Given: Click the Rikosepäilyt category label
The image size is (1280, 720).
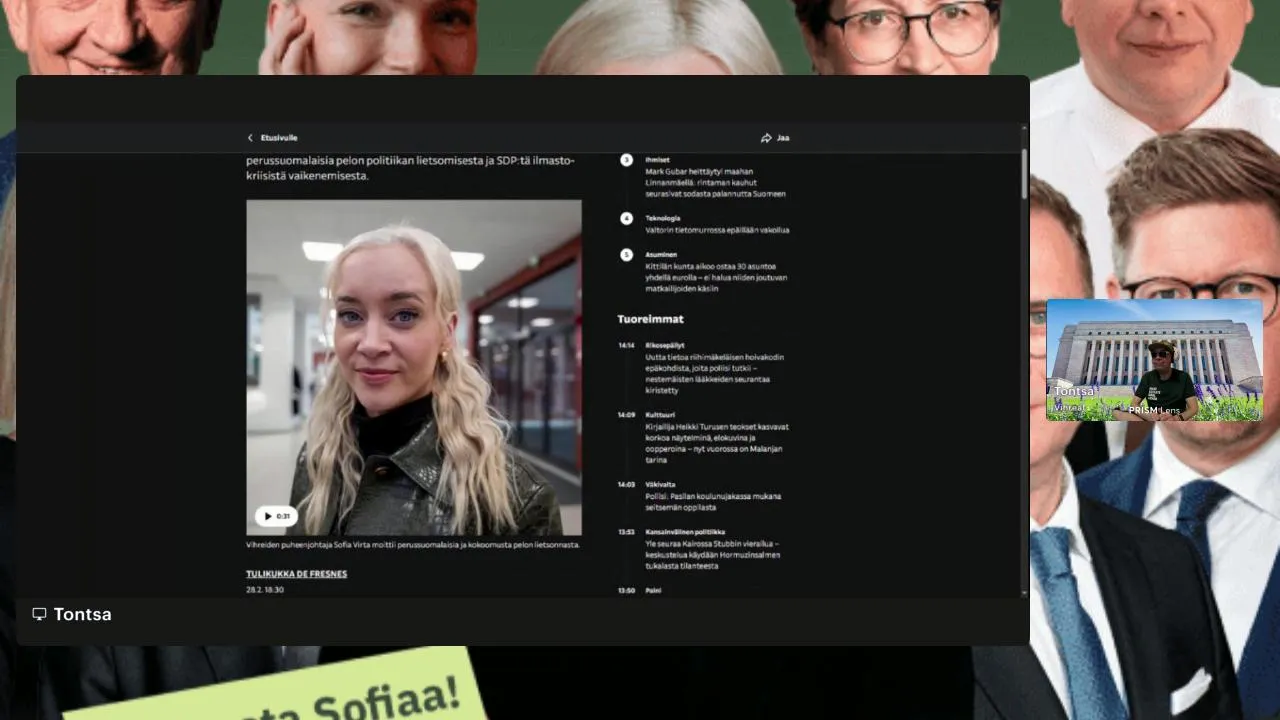Looking at the screenshot, I should [x=665, y=345].
